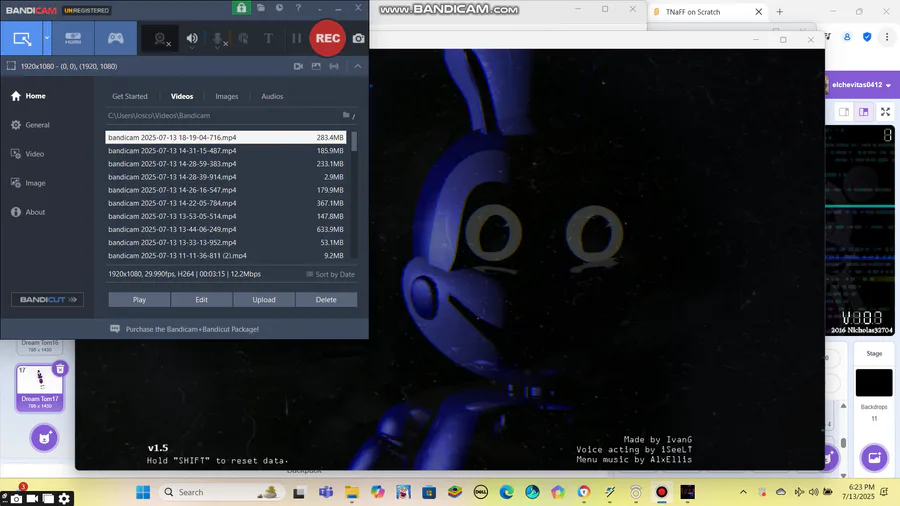Open output folder icon beside path
Viewport: 900px width, 506px height.
coord(346,115)
